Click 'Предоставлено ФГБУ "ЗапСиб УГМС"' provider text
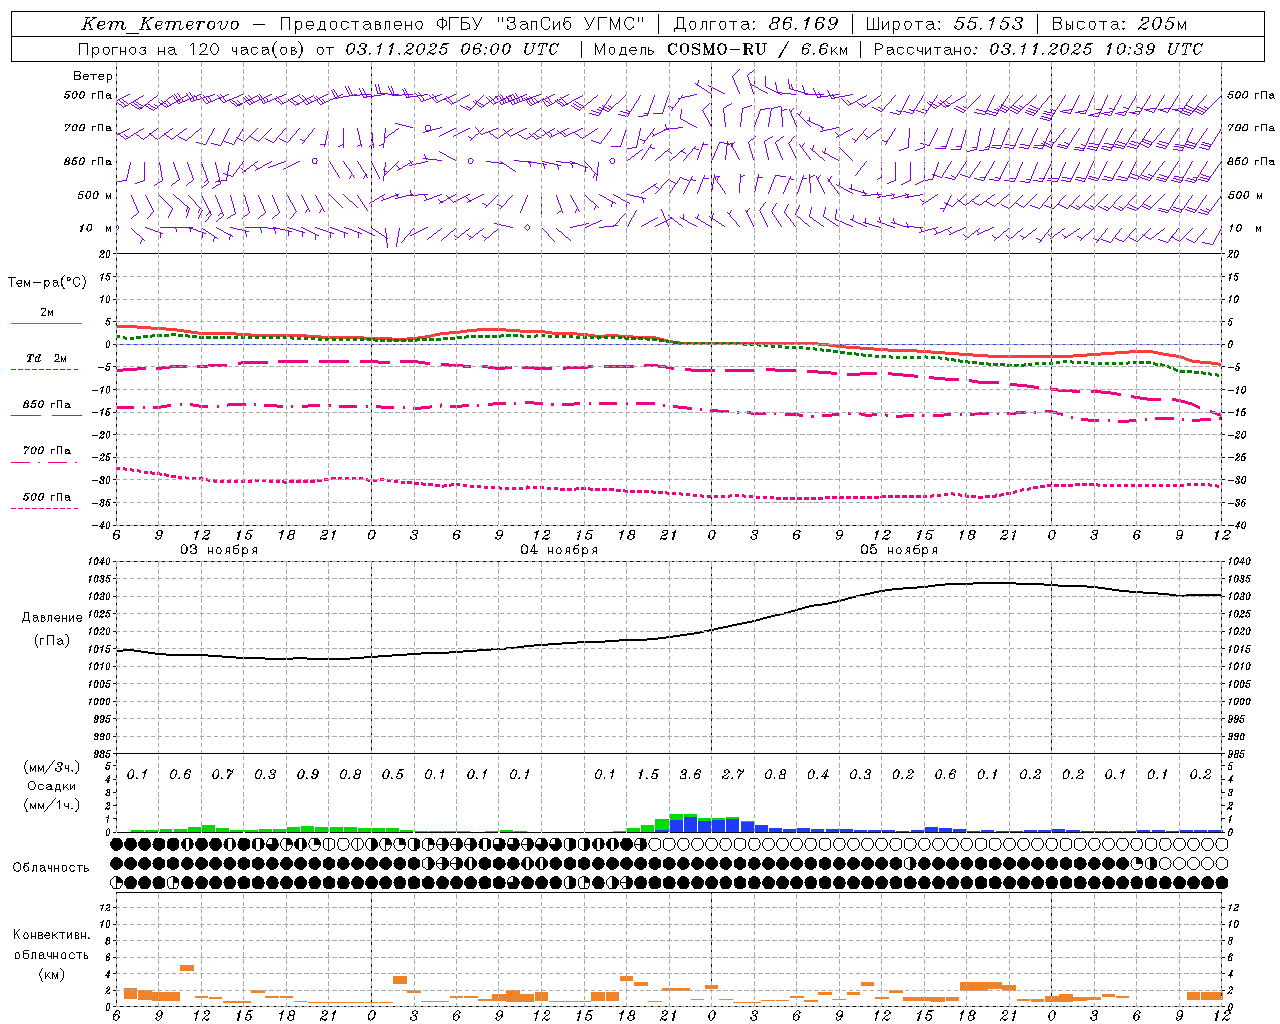 462,24
